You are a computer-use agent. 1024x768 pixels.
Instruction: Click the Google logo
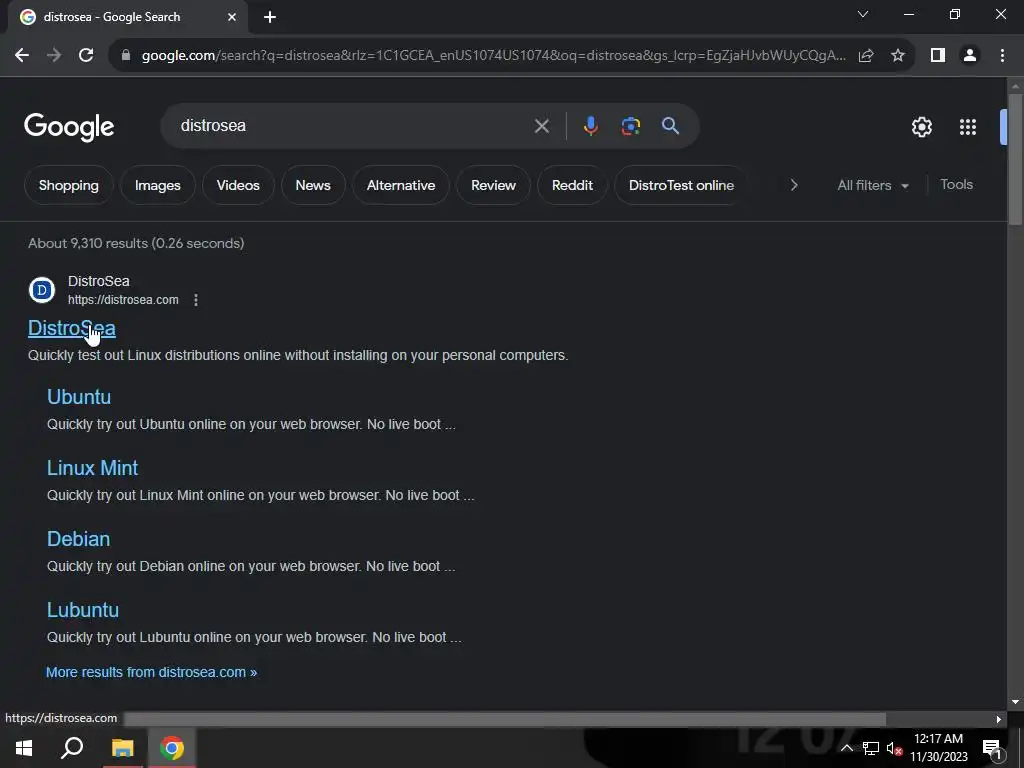[x=69, y=126]
